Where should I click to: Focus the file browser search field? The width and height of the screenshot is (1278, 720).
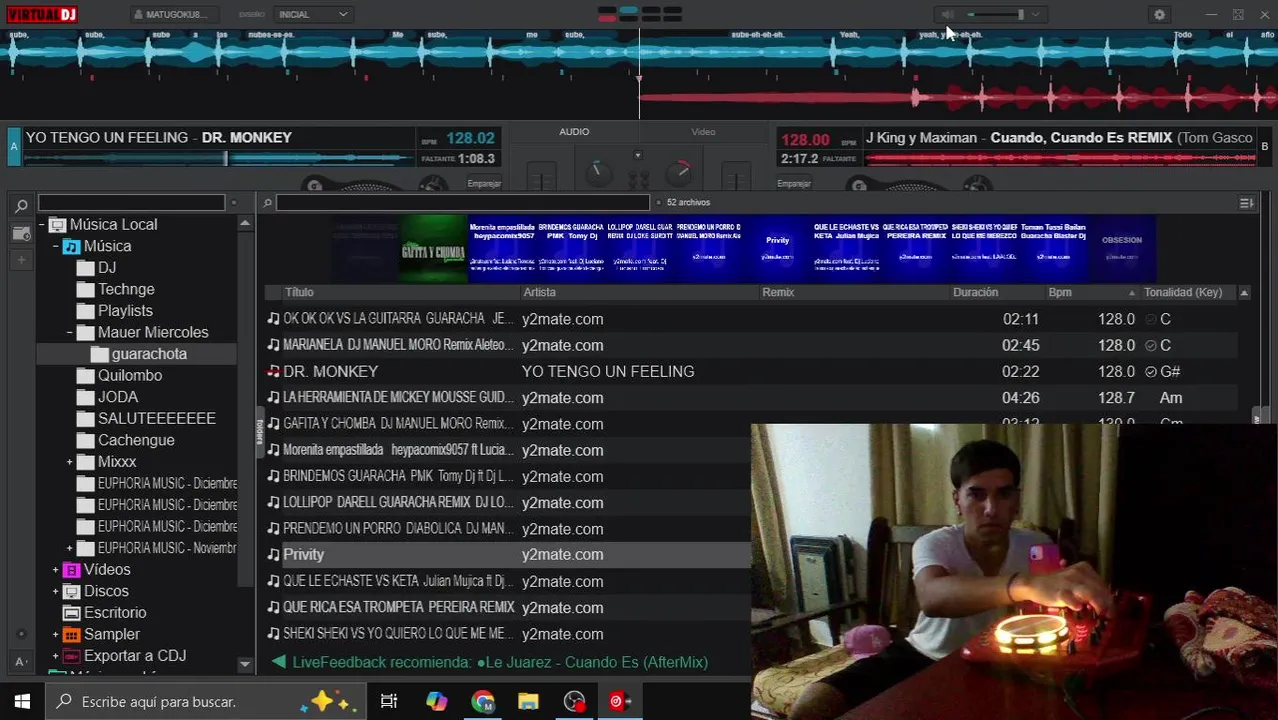(x=463, y=203)
